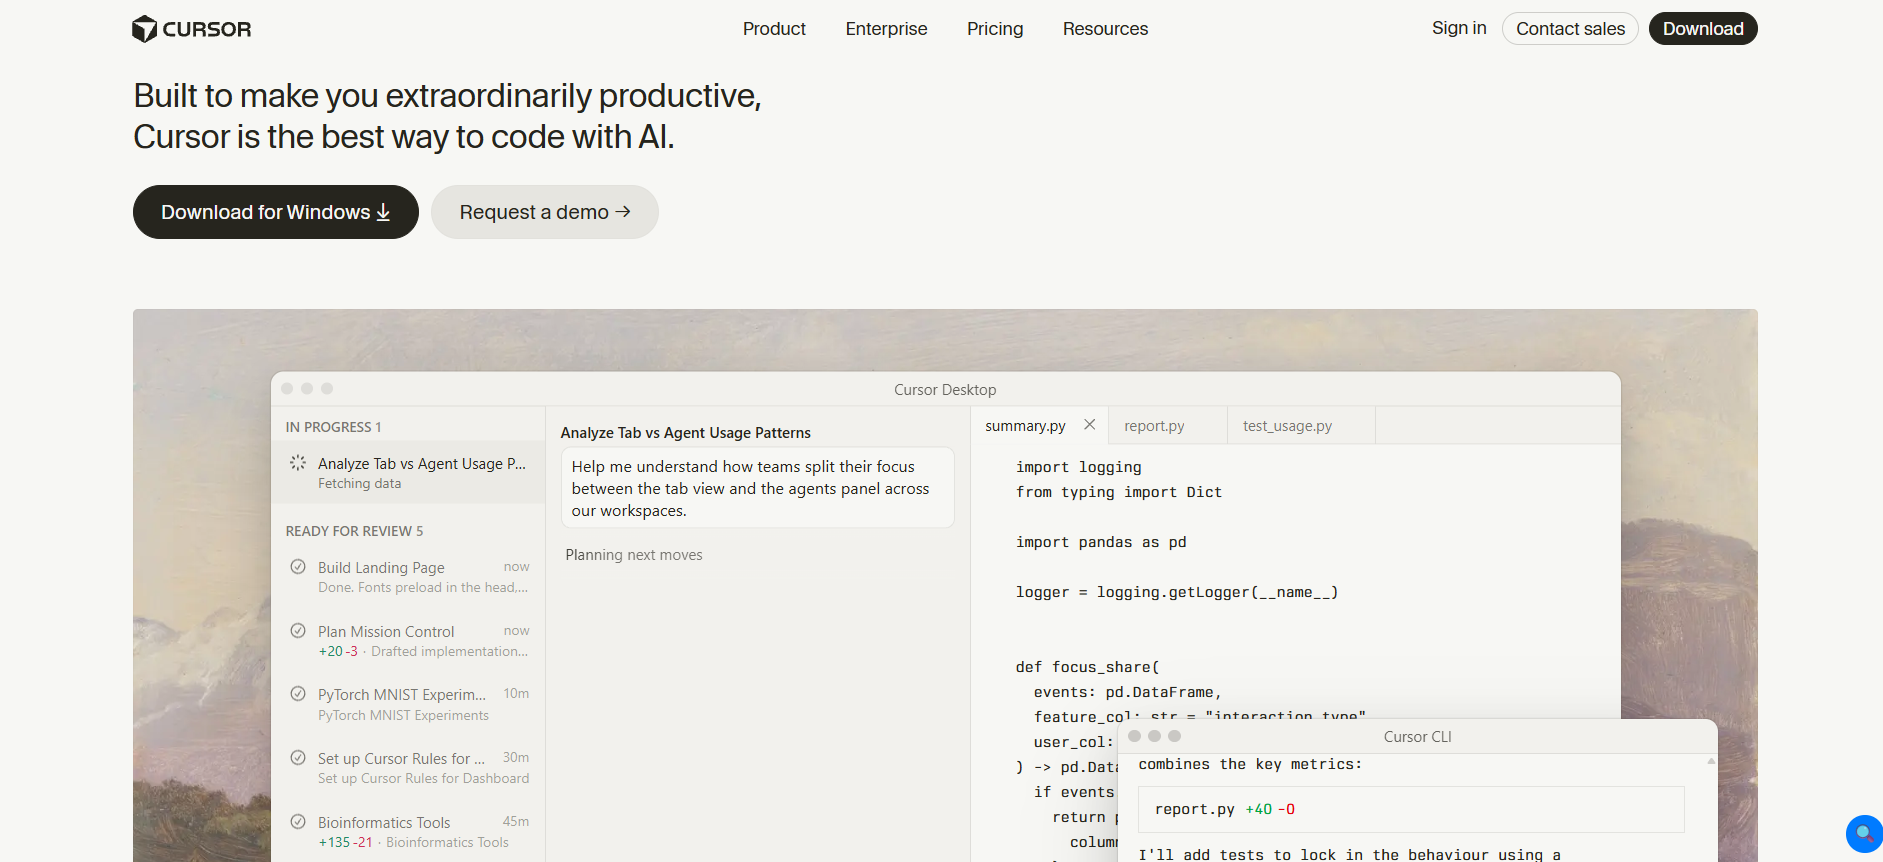Screen dimensions: 1883x862
Task: Click the Cursor CLI window title
Action: [1417, 737]
